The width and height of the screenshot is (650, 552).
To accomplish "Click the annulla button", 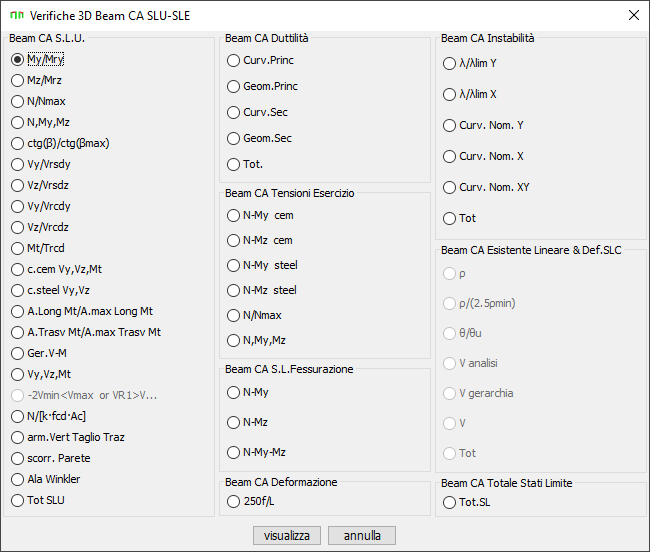I will click(x=362, y=536).
